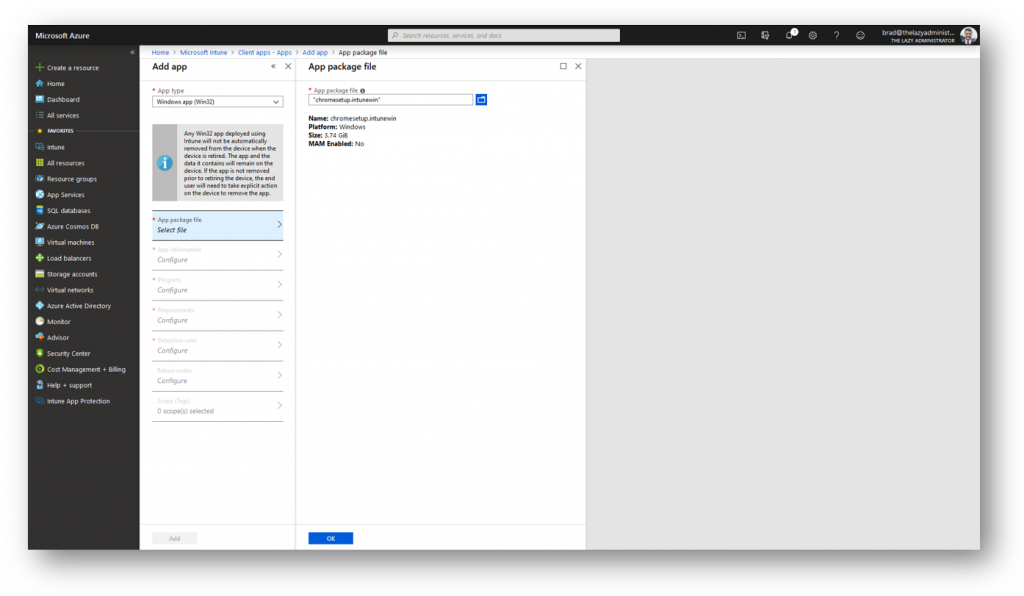1024x596 pixels.
Task: Click Create a resource
Action: [x=67, y=67]
